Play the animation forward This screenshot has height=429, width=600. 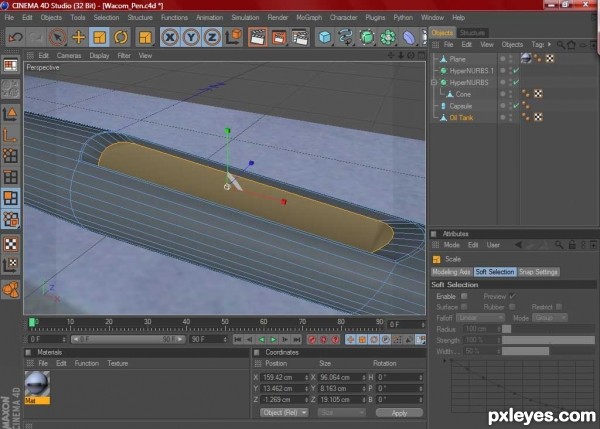point(273,339)
